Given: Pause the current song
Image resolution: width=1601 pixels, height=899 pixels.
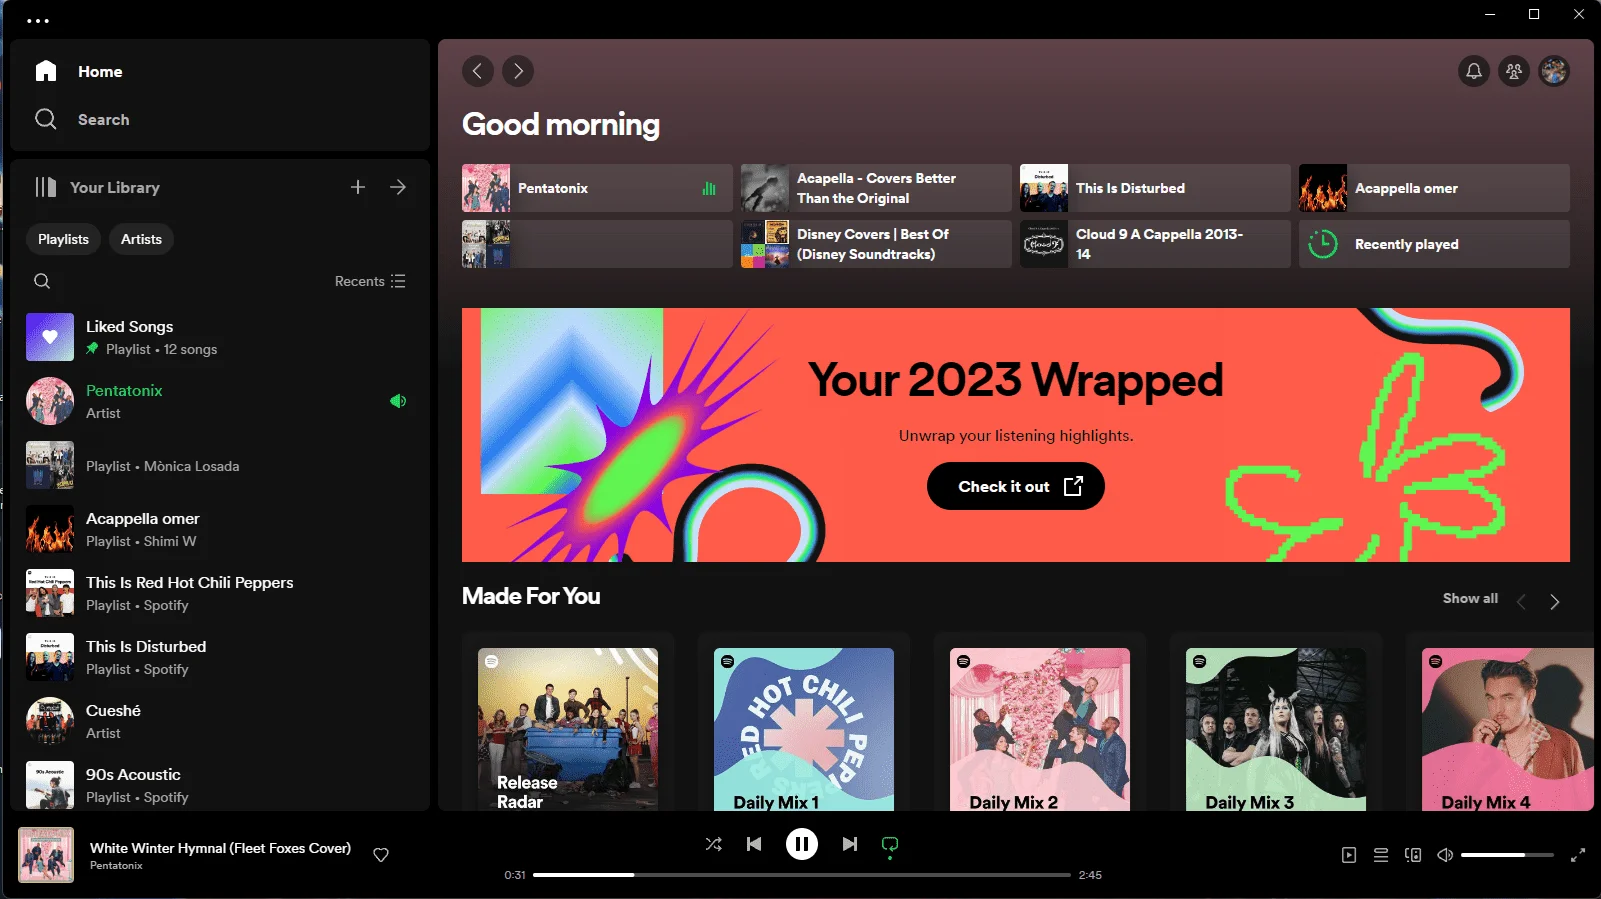Looking at the screenshot, I should tap(802, 844).
